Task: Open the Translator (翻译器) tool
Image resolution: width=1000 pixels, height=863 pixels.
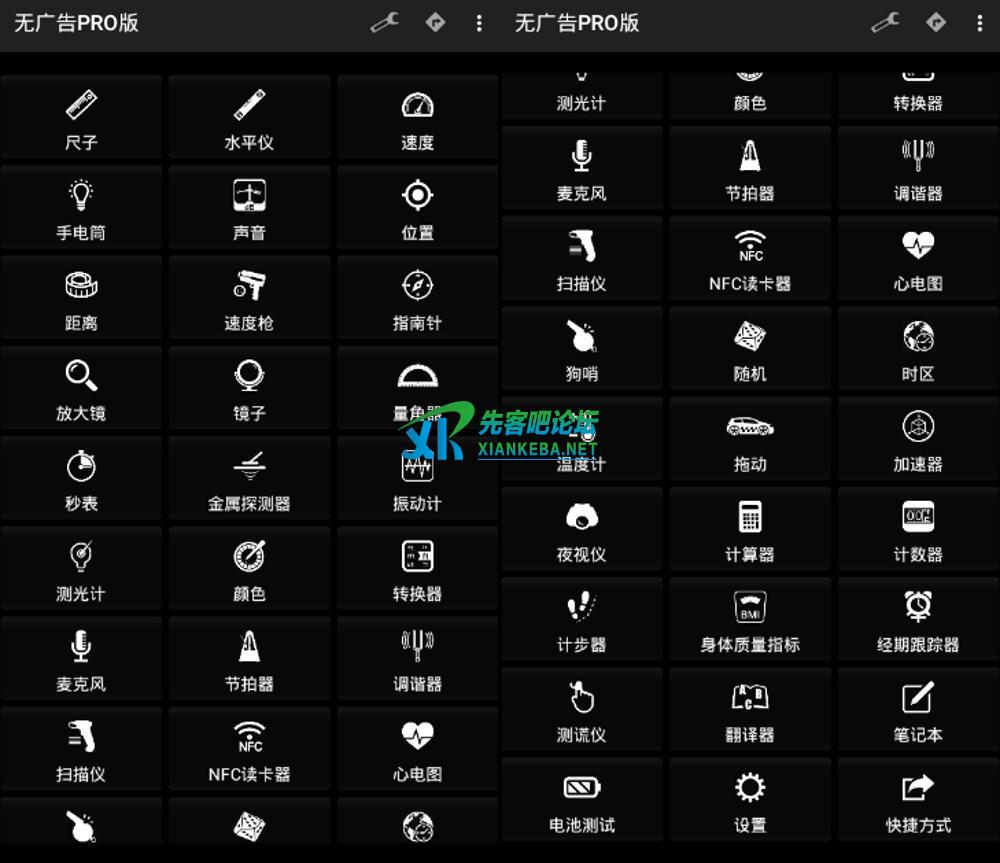Action: click(x=750, y=709)
